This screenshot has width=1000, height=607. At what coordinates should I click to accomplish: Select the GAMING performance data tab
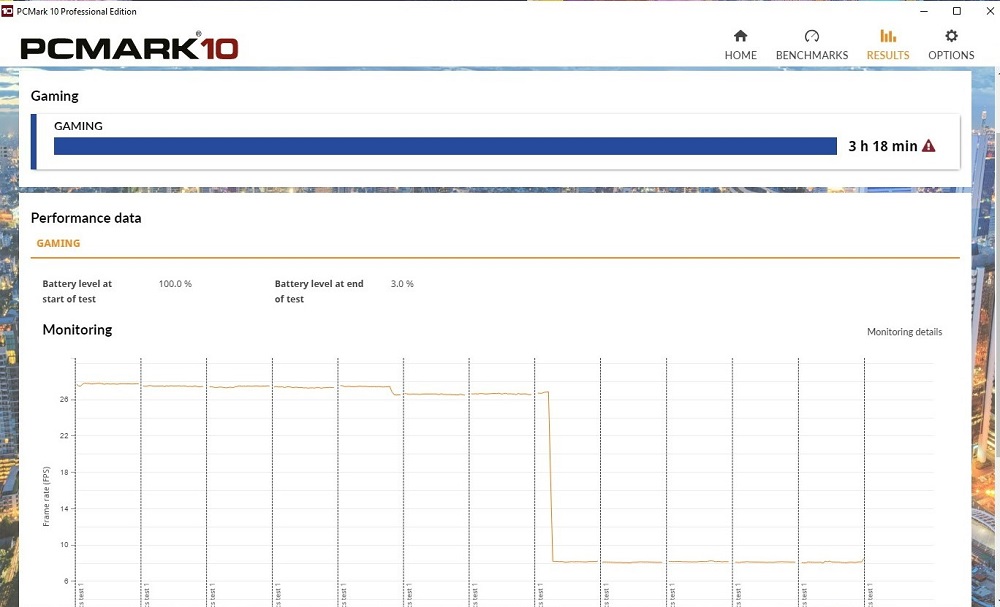58,243
